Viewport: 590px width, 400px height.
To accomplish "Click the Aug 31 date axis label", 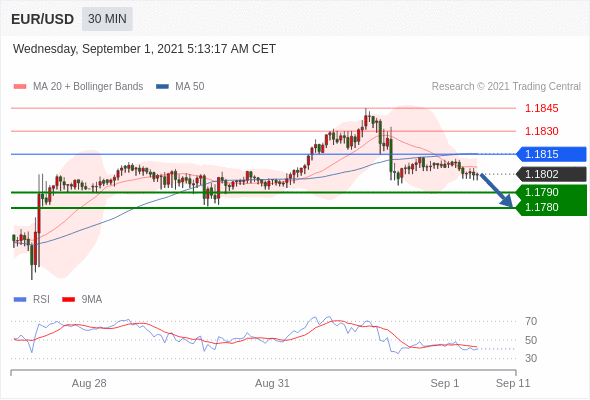I will (272, 383).
